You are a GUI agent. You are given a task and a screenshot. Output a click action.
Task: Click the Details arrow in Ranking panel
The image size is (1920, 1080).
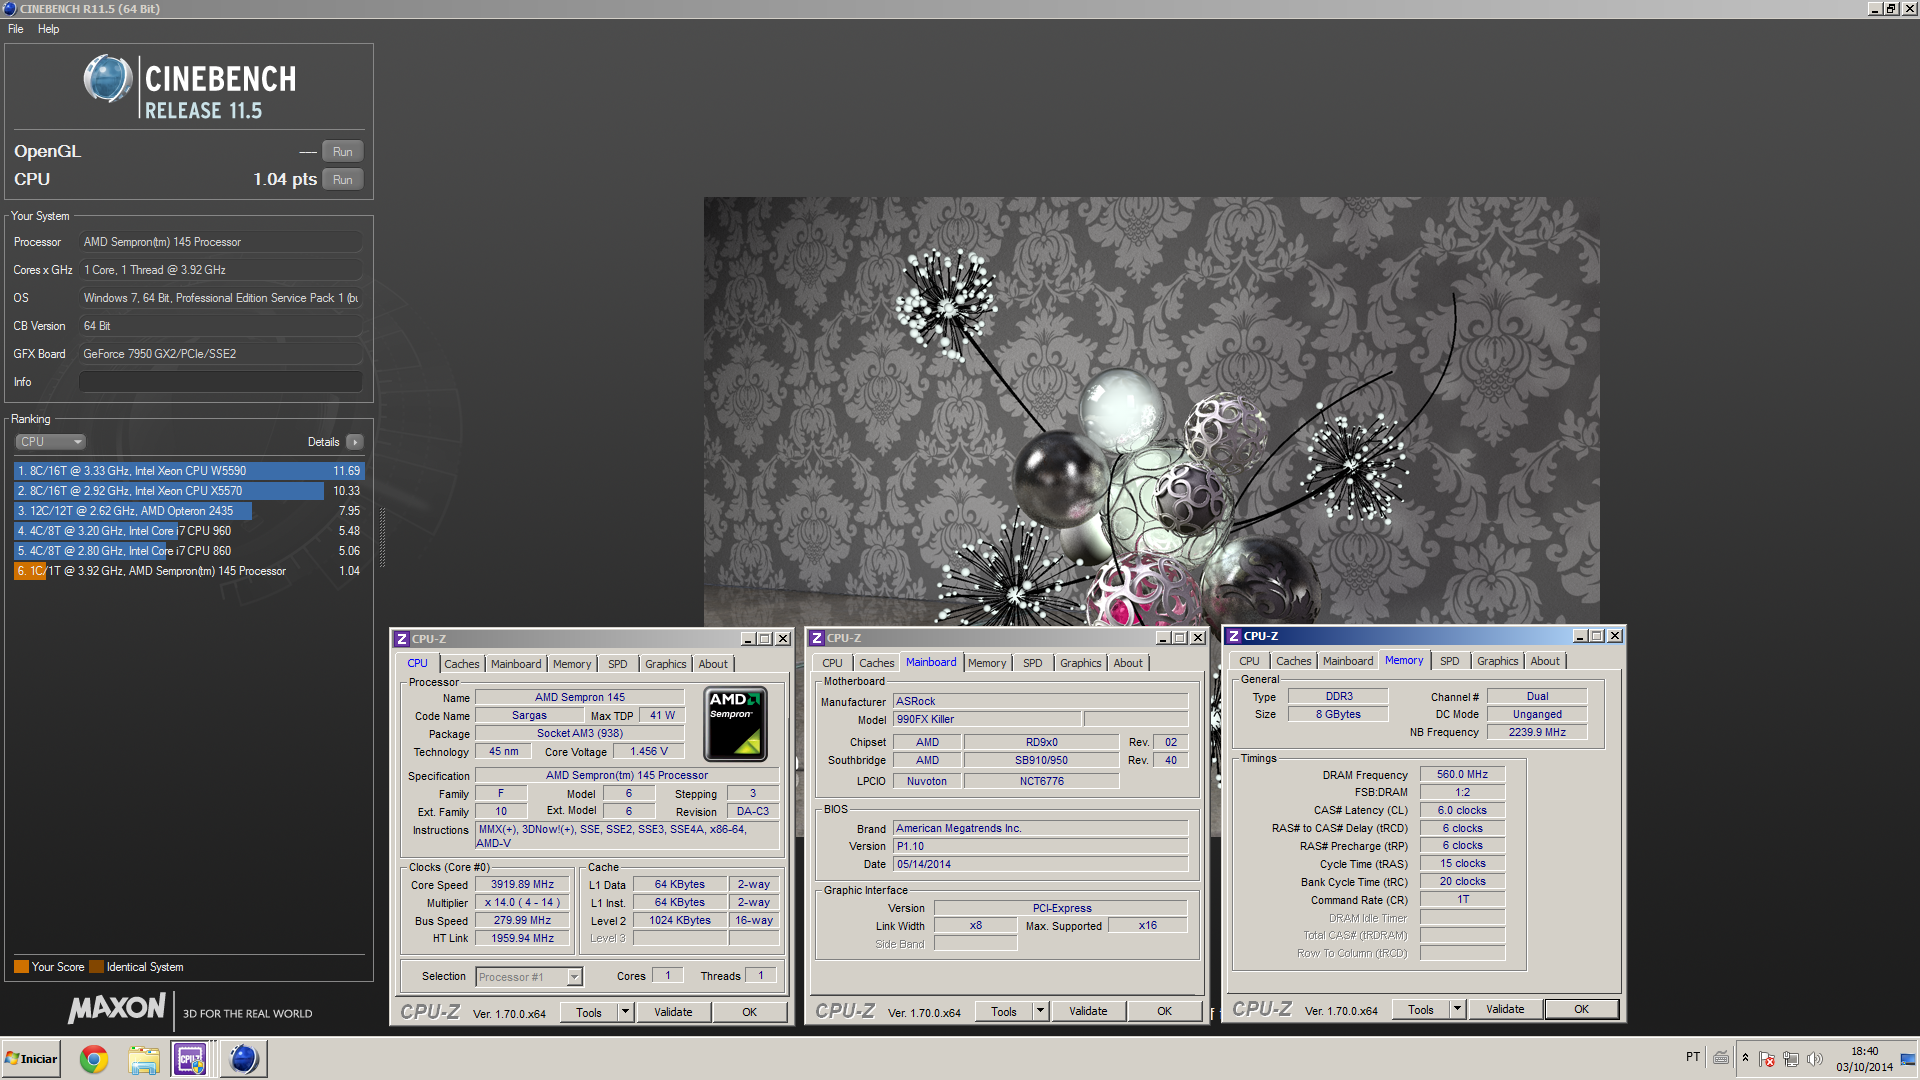(x=355, y=442)
